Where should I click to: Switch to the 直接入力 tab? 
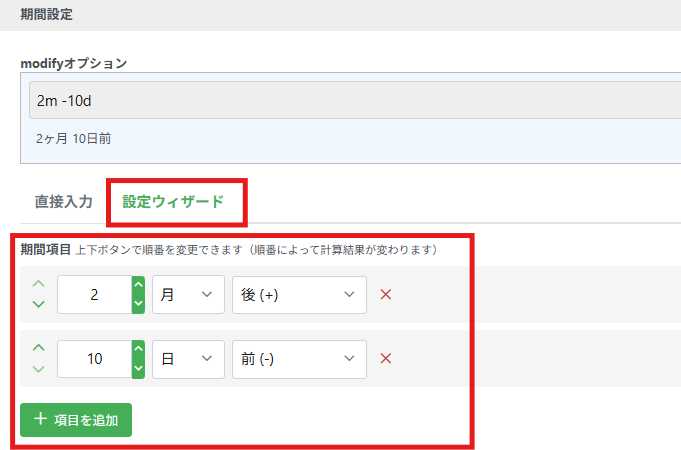pos(64,201)
